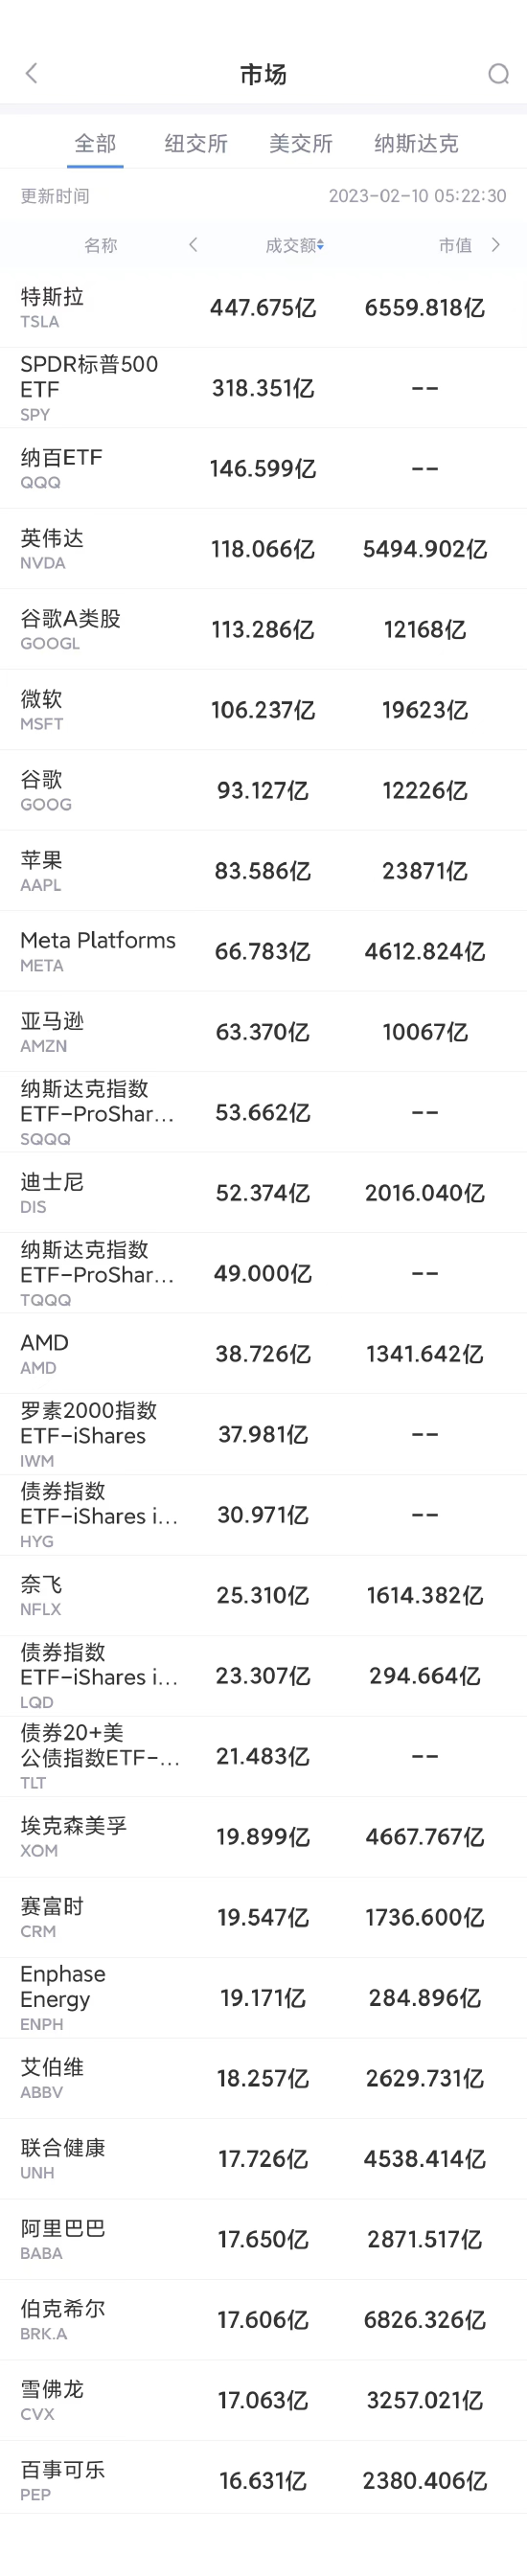The height and width of the screenshot is (2576, 527).
Task: Open the search magnifier icon
Action: coord(498,74)
